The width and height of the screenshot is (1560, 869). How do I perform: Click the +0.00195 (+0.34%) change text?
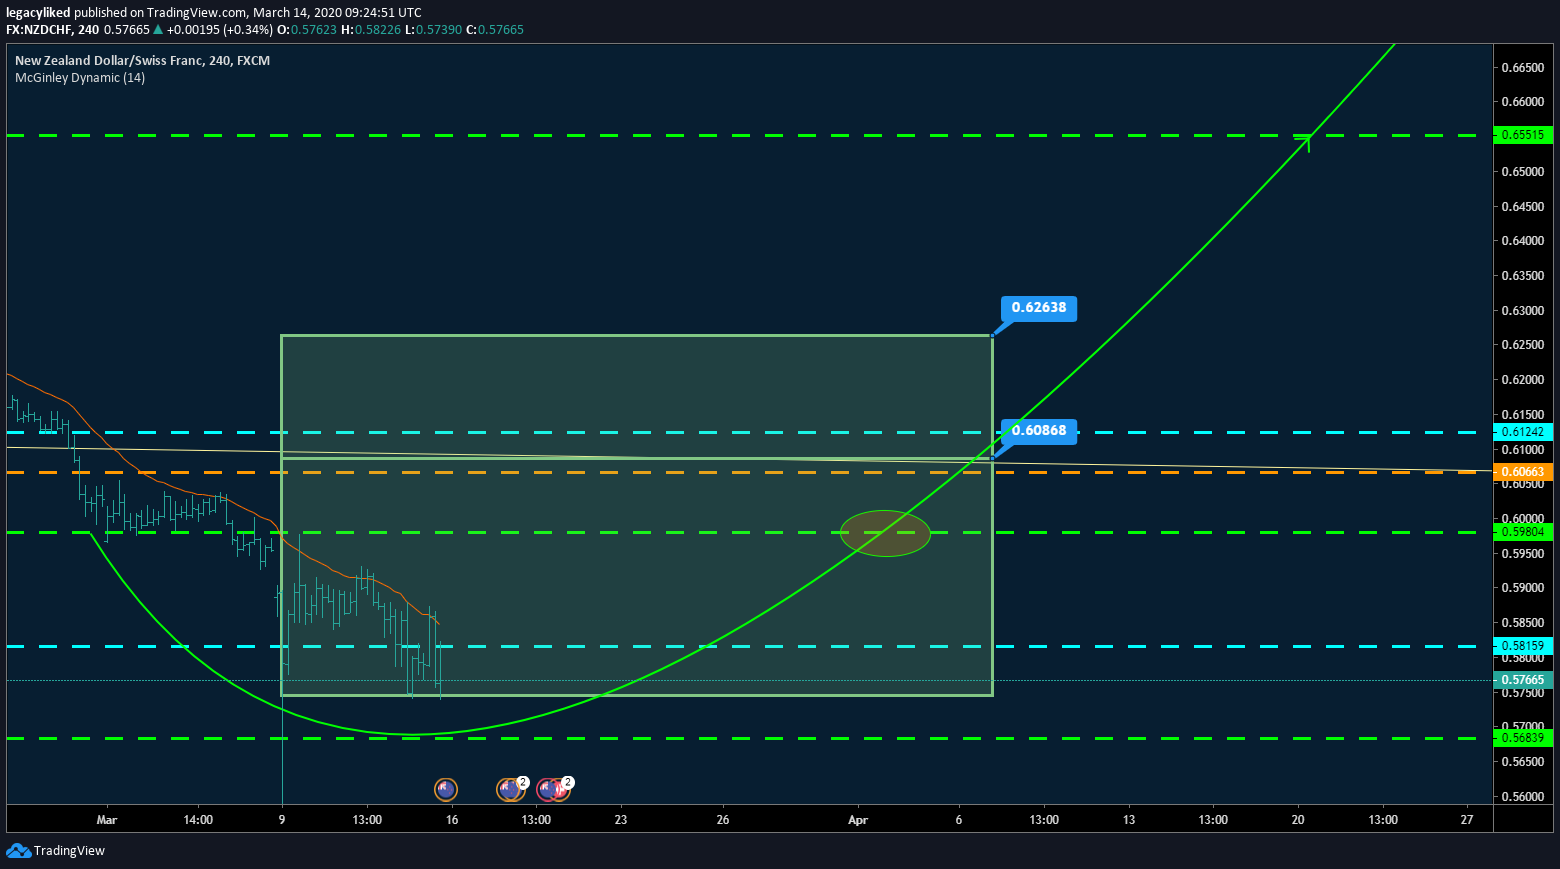pyautogui.click(x=219, y=30)
